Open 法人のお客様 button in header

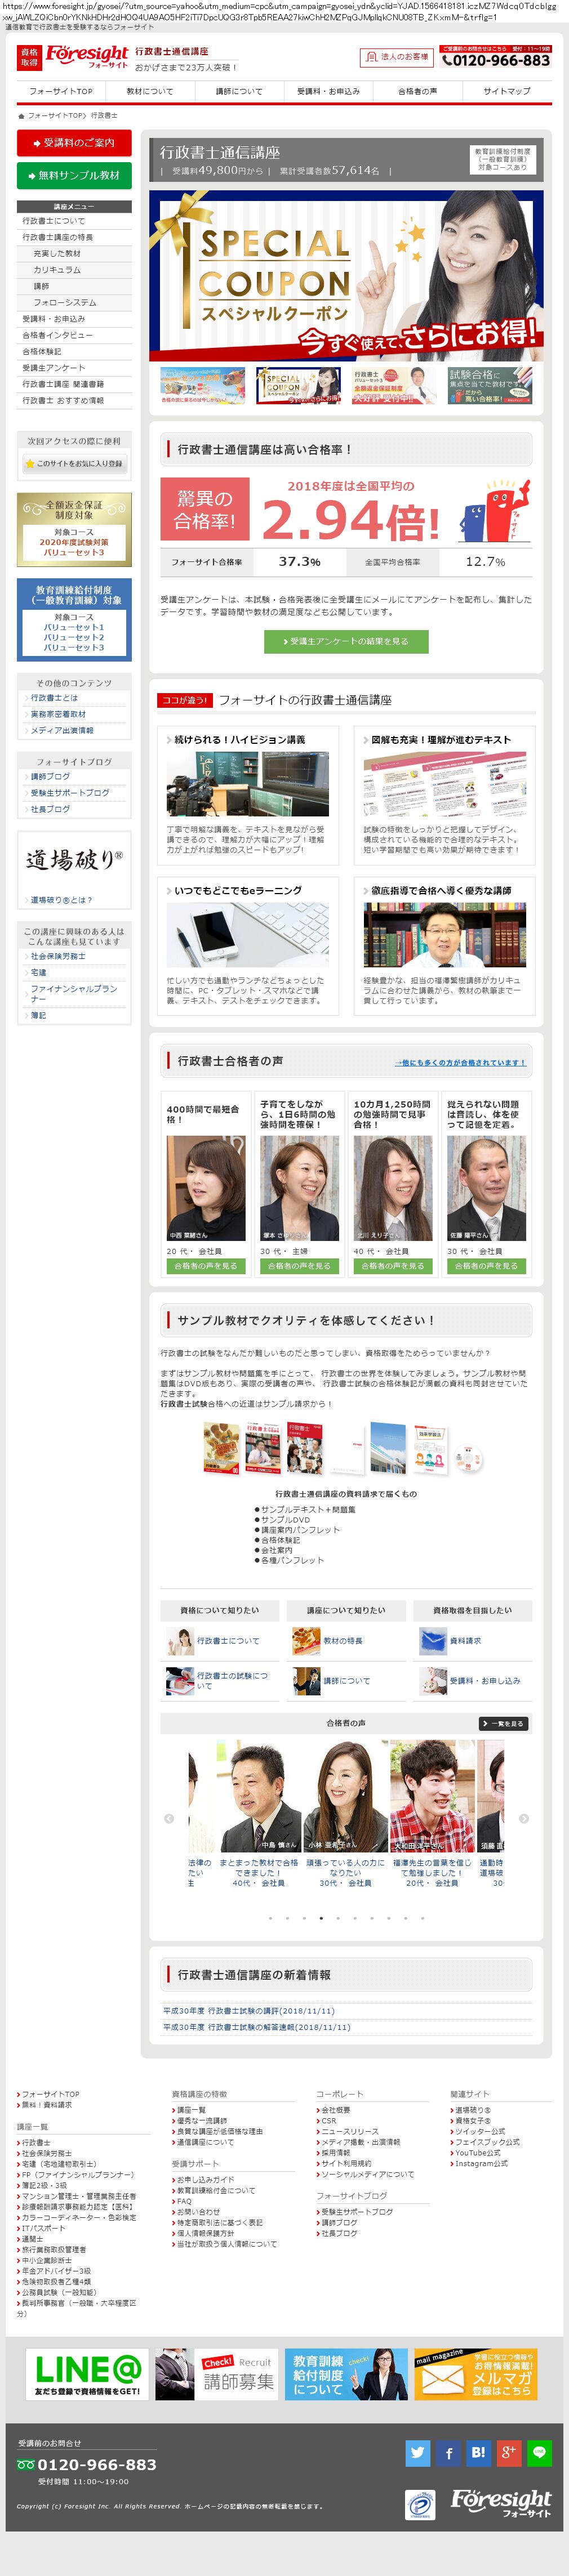(x=396, y=57)
